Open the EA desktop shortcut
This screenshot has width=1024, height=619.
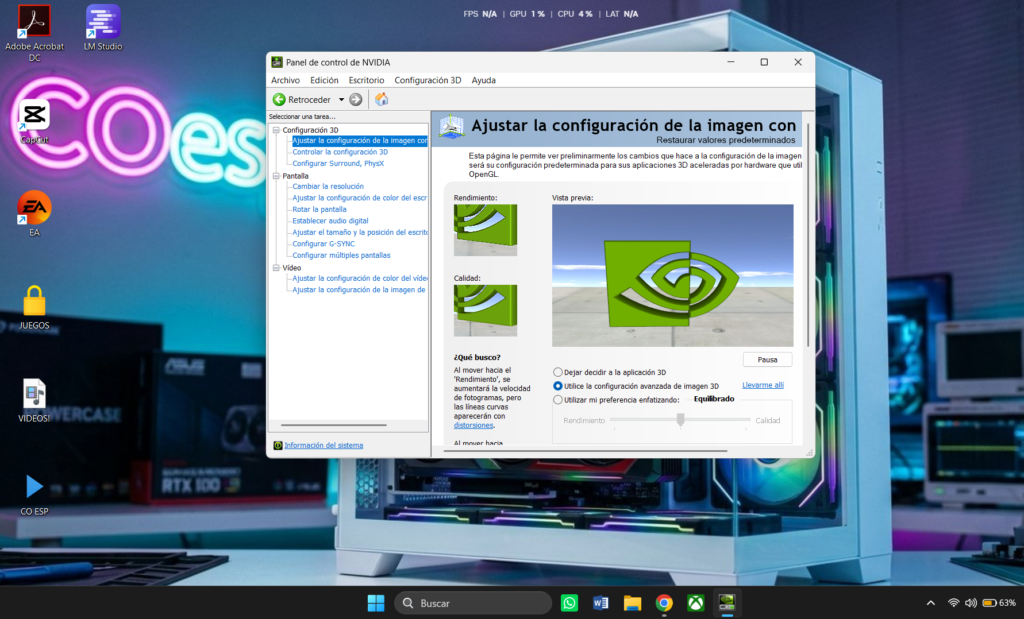(34, 214)
